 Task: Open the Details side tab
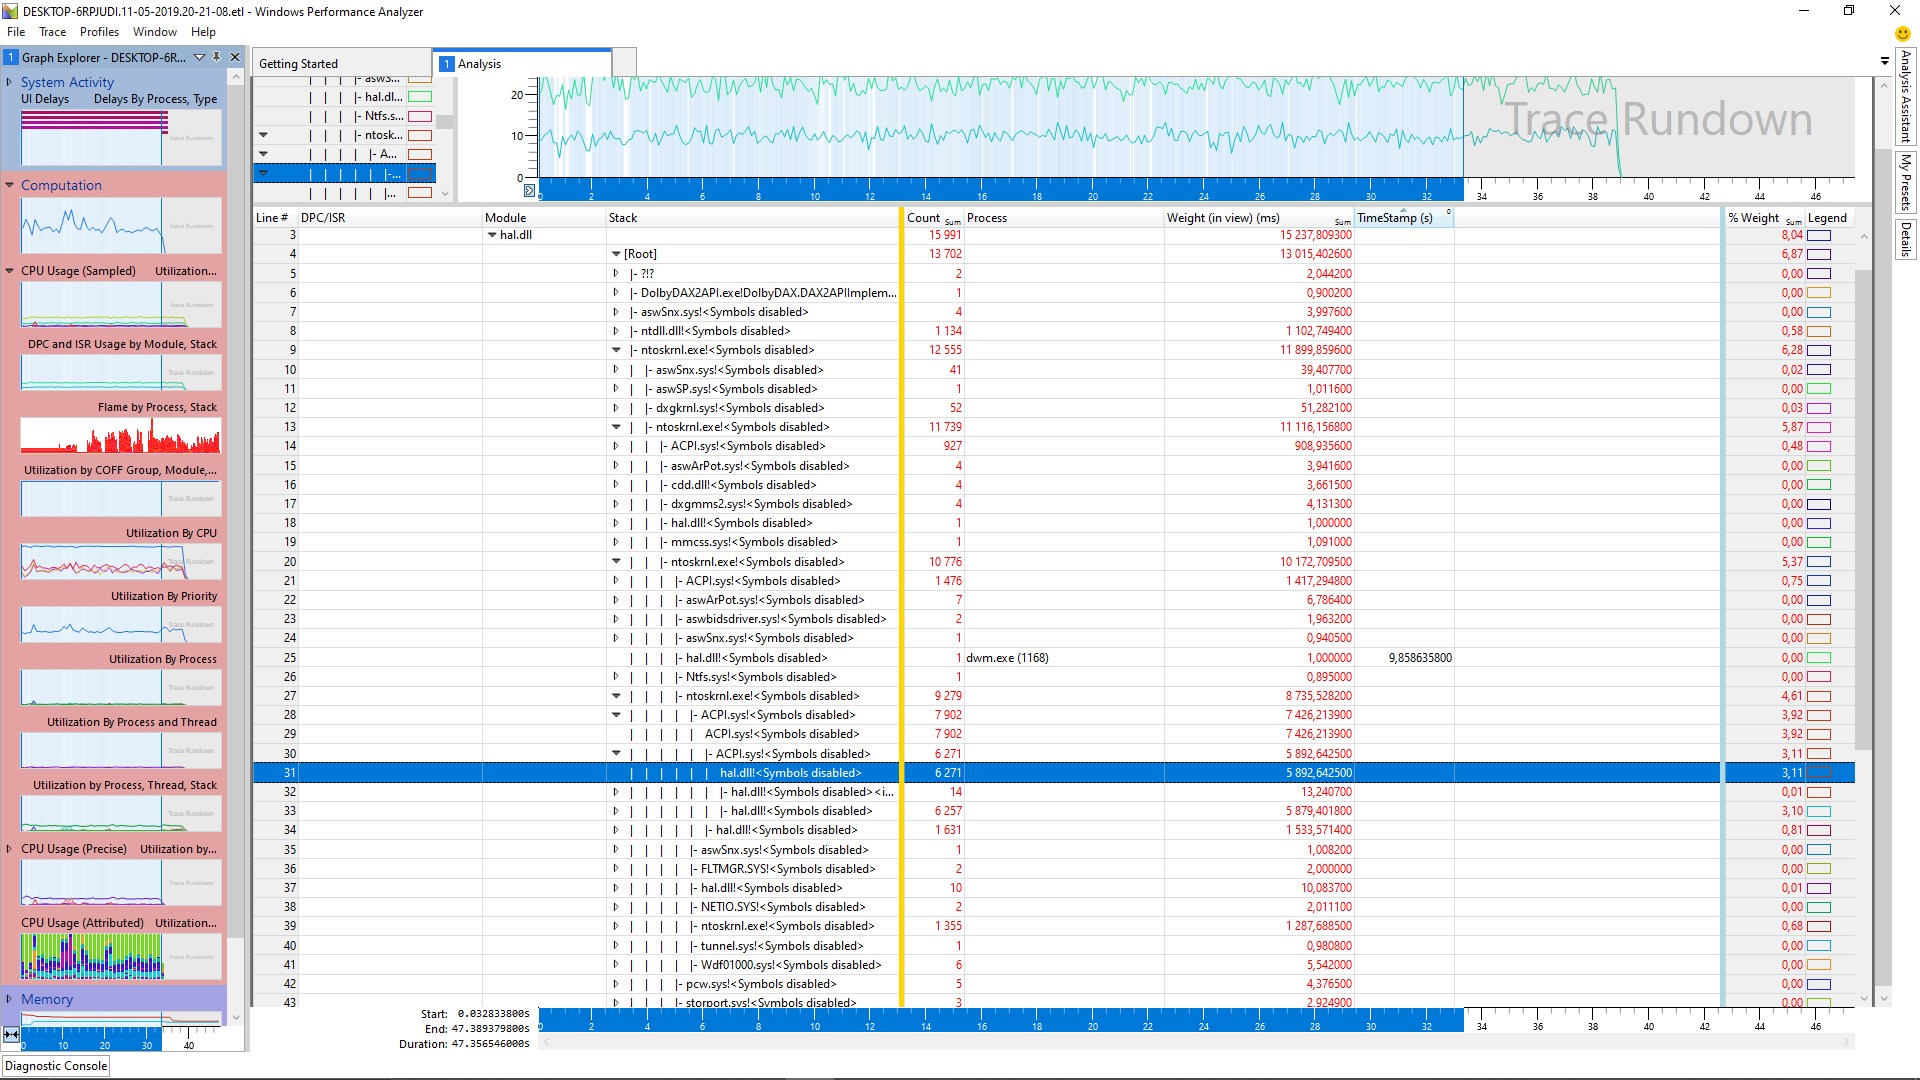coord(1906,239)
